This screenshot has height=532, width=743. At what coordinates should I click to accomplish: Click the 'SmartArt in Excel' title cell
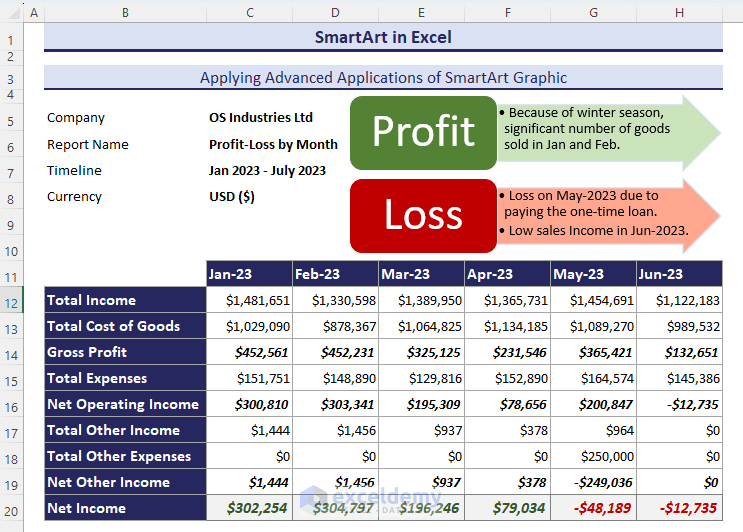coord(383,37)
